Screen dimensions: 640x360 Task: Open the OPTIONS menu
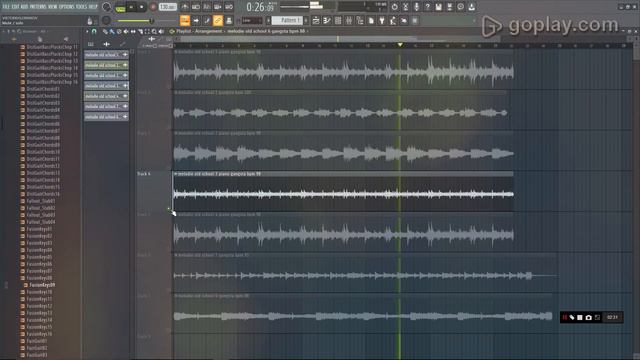pyautogui.click(x=67, y=7)
